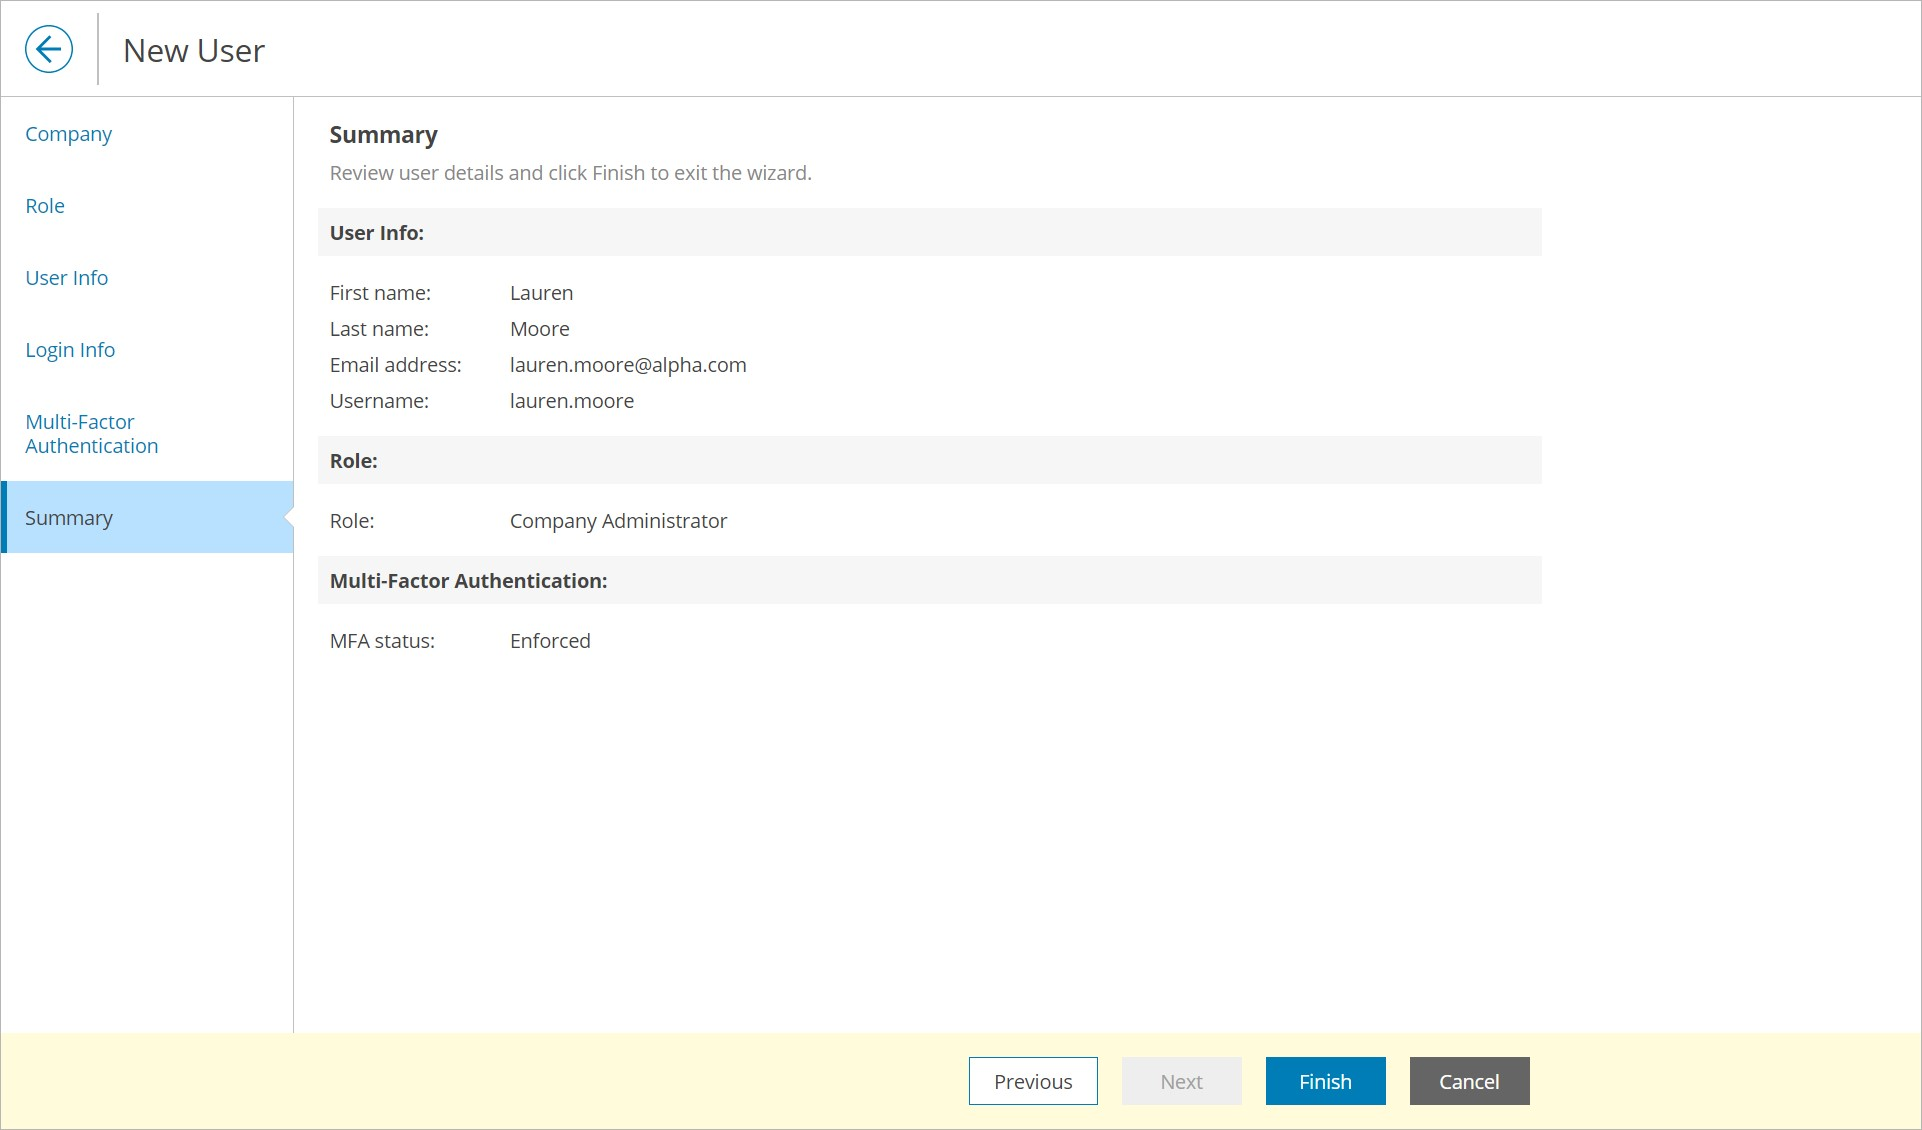The image size is (1922, 1130).
Task: Click the Summary heading text
Action: pyautogui.click(x=384, y=135)
